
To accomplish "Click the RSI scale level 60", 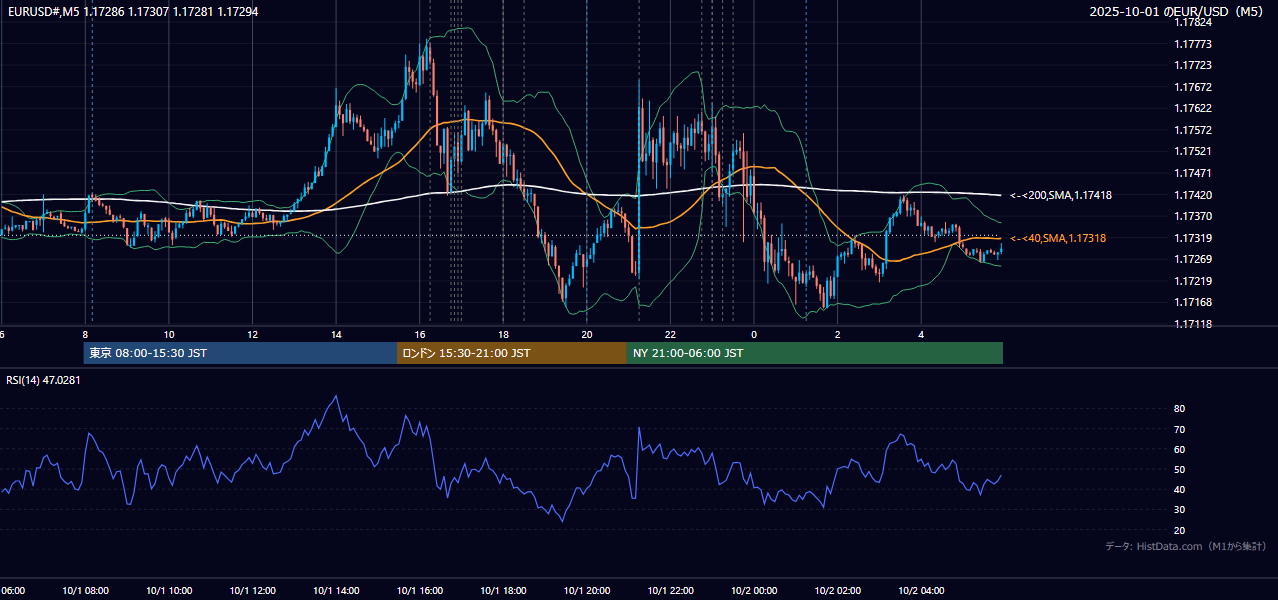I will [x=1179, y=449].
